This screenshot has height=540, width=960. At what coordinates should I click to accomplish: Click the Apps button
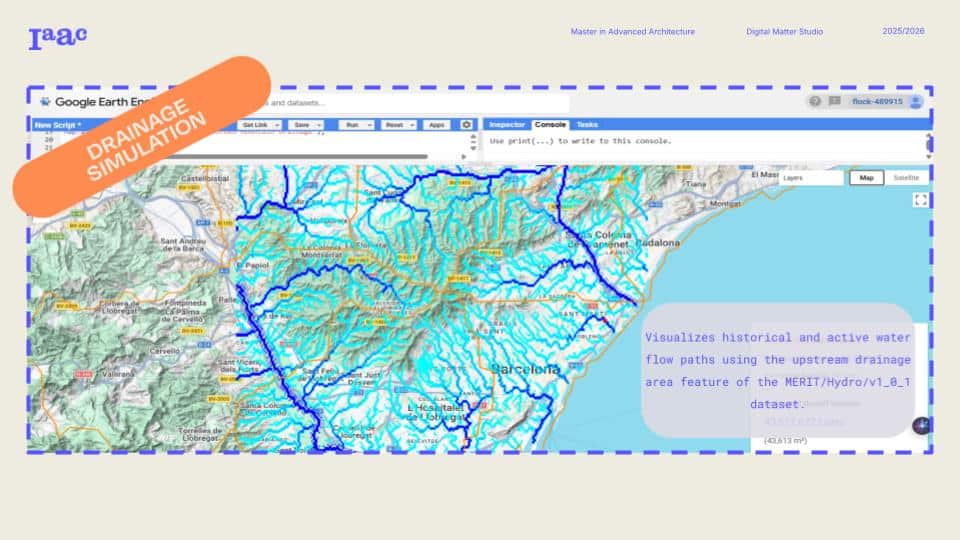pos(437,125)
